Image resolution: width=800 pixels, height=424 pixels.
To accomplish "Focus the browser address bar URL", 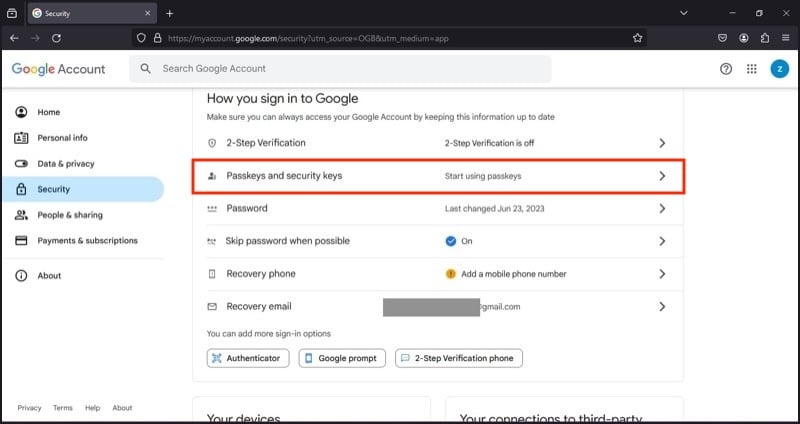I will [x=308, y=38].
